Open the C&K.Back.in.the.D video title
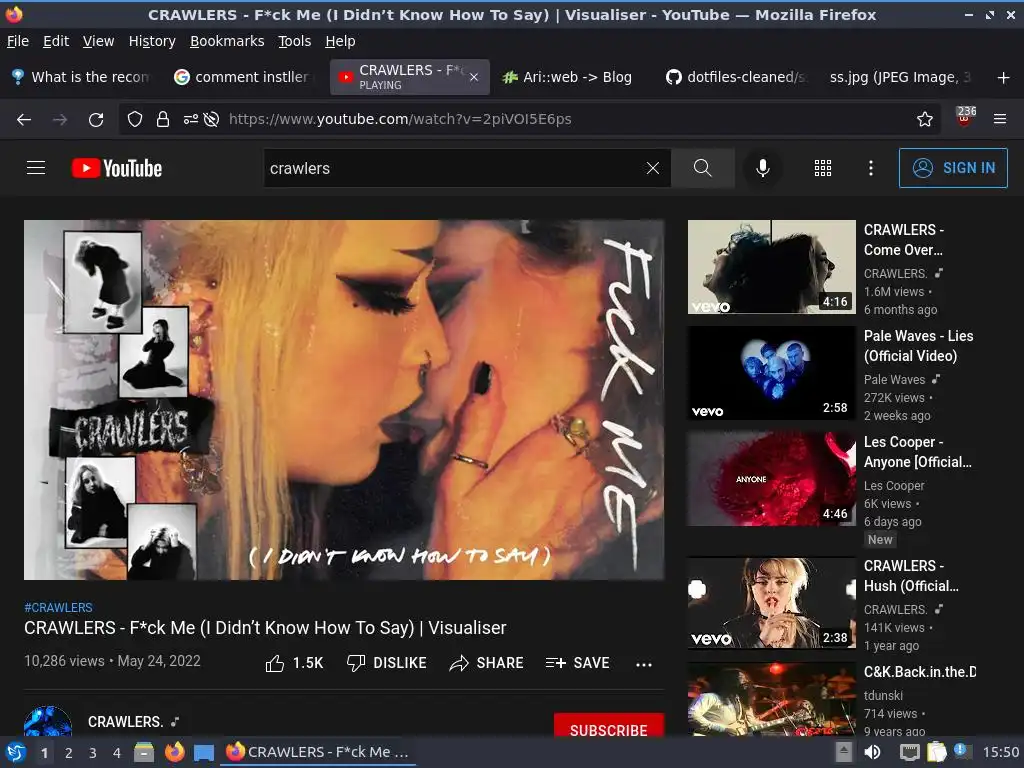The image size is (1024, 768). 920,672
